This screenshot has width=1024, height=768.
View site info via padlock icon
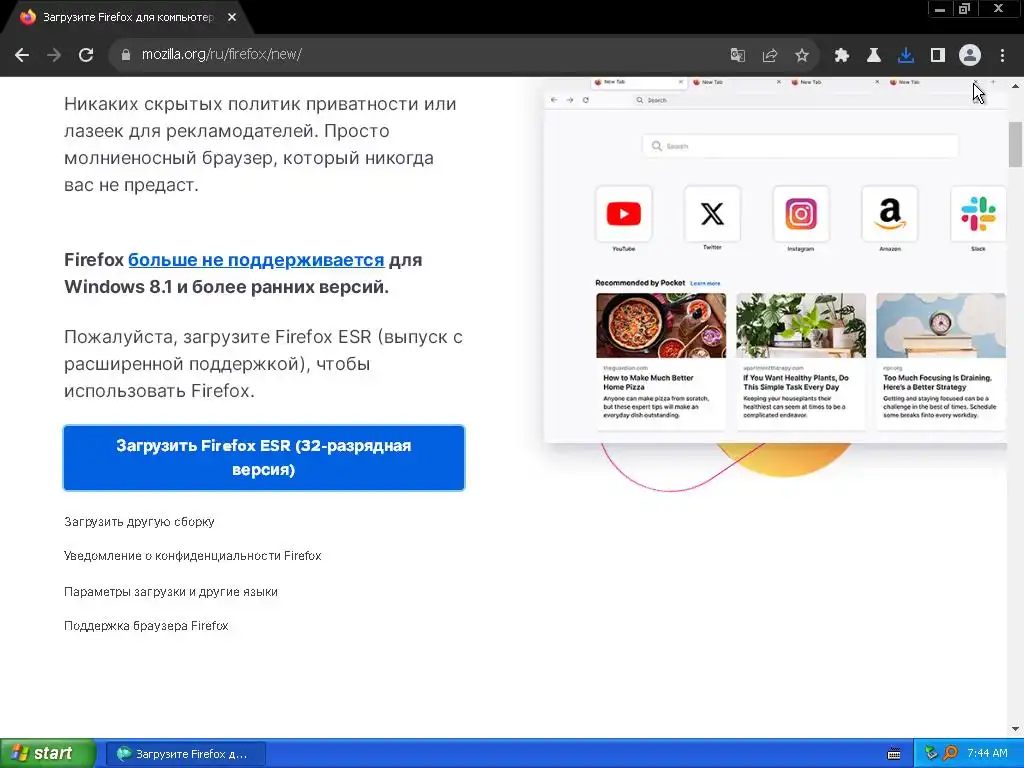(x=125, y=55)
